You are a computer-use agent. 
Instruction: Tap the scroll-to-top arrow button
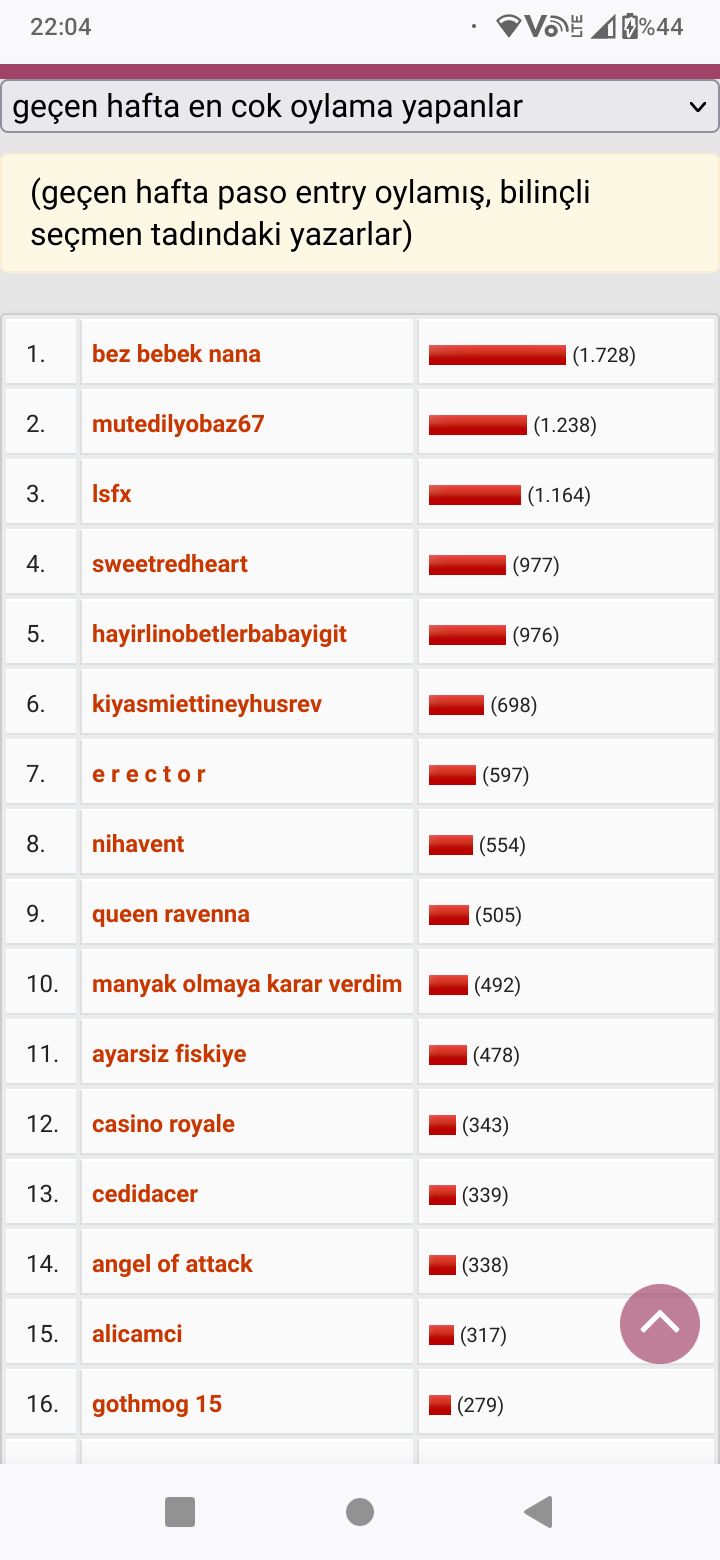[660, 1323]
